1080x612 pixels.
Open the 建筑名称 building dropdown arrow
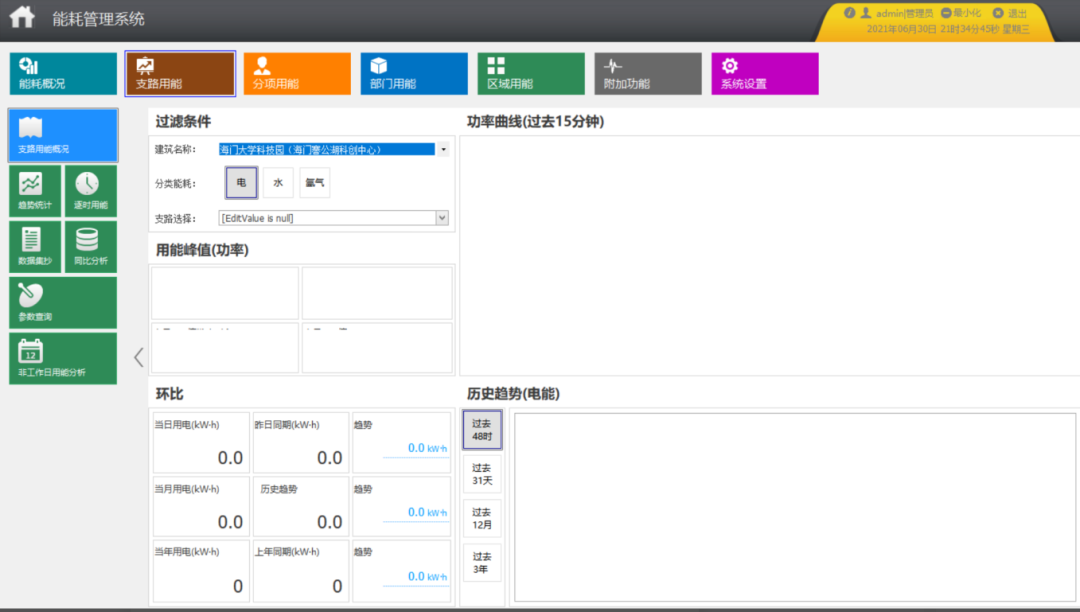[444, 149]
